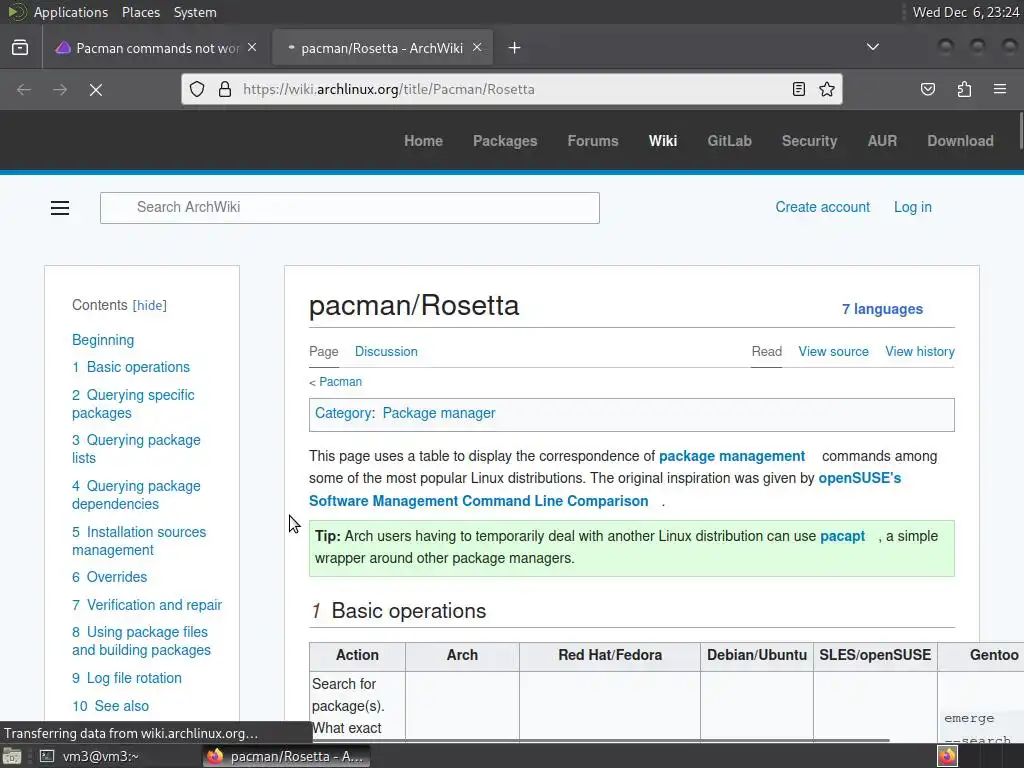Jump to 1 Basic operations in Contents
The width and height of the screenshot is (1024, 768).
click(x=131, y=367)
